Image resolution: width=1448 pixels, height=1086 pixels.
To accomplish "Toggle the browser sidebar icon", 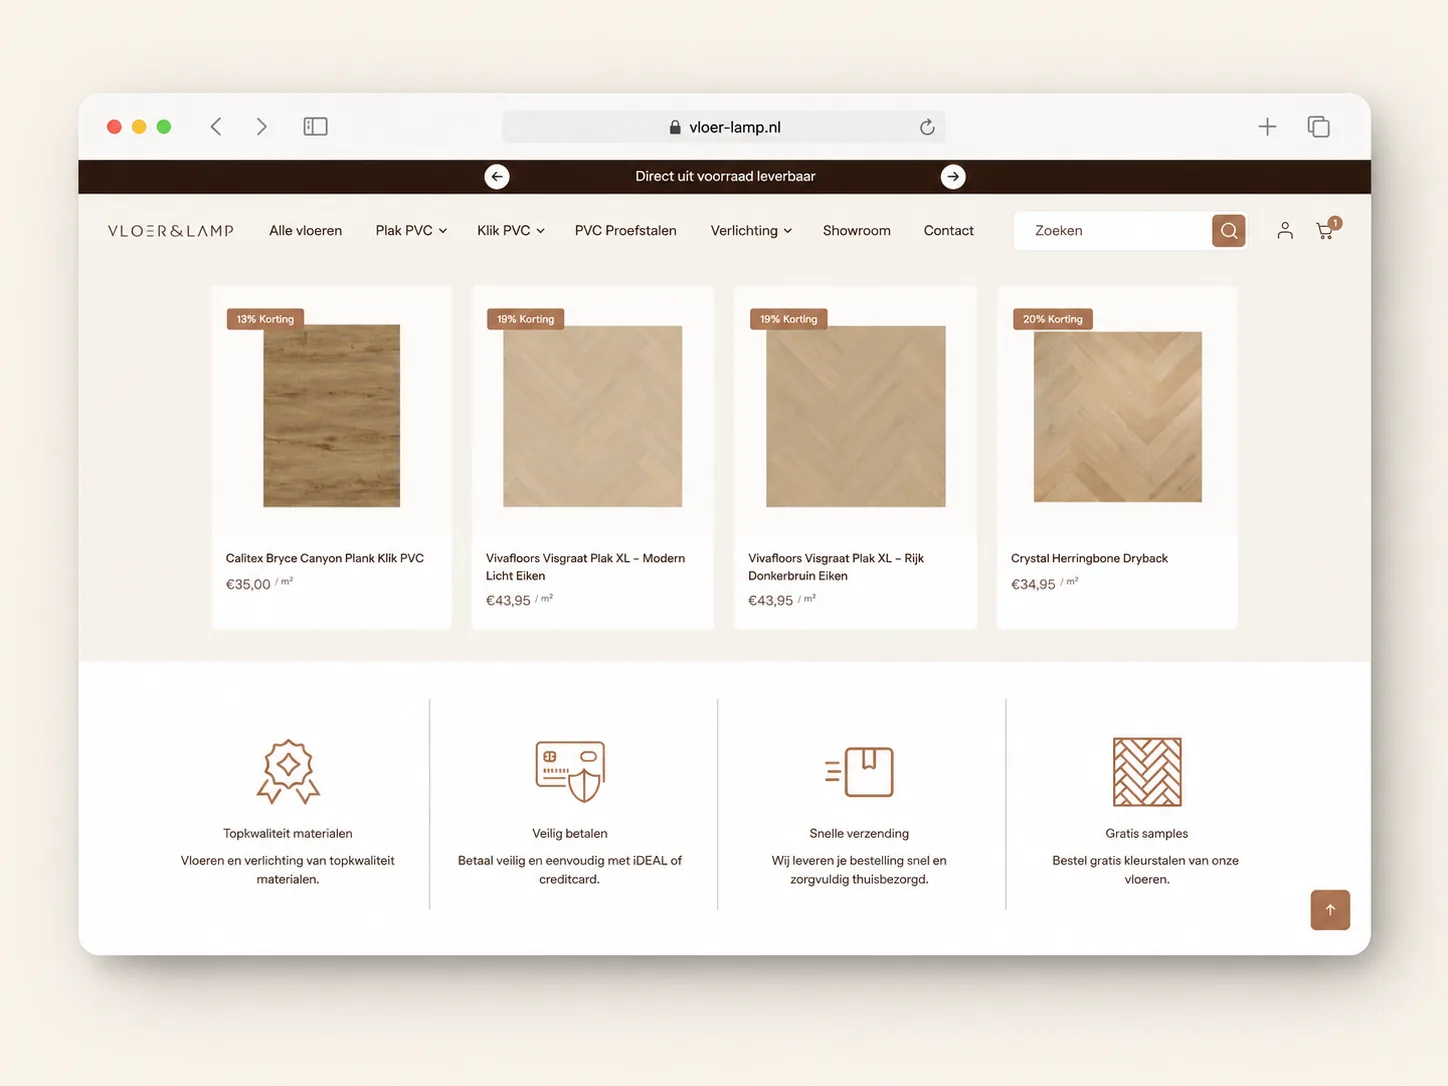I will pyautogui.click(x=315, y=126).
